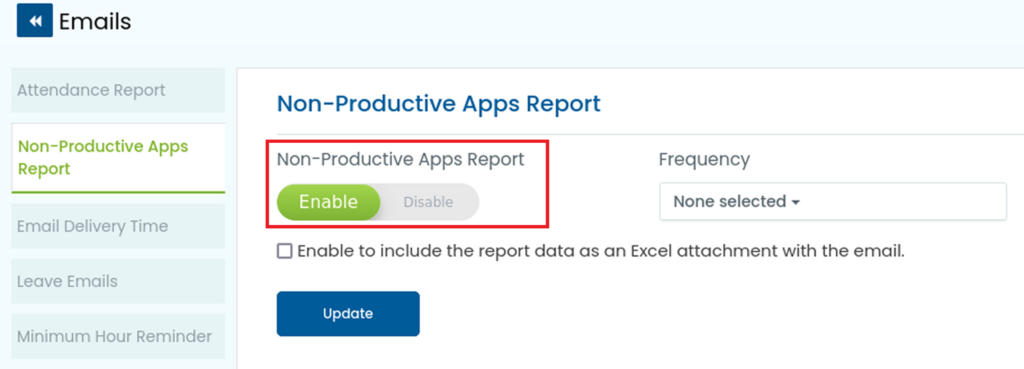Viewport: 1024px width, 369px height.
Task: Expand the Frequency None selected dropdown
Action: (x=833, y=201)
